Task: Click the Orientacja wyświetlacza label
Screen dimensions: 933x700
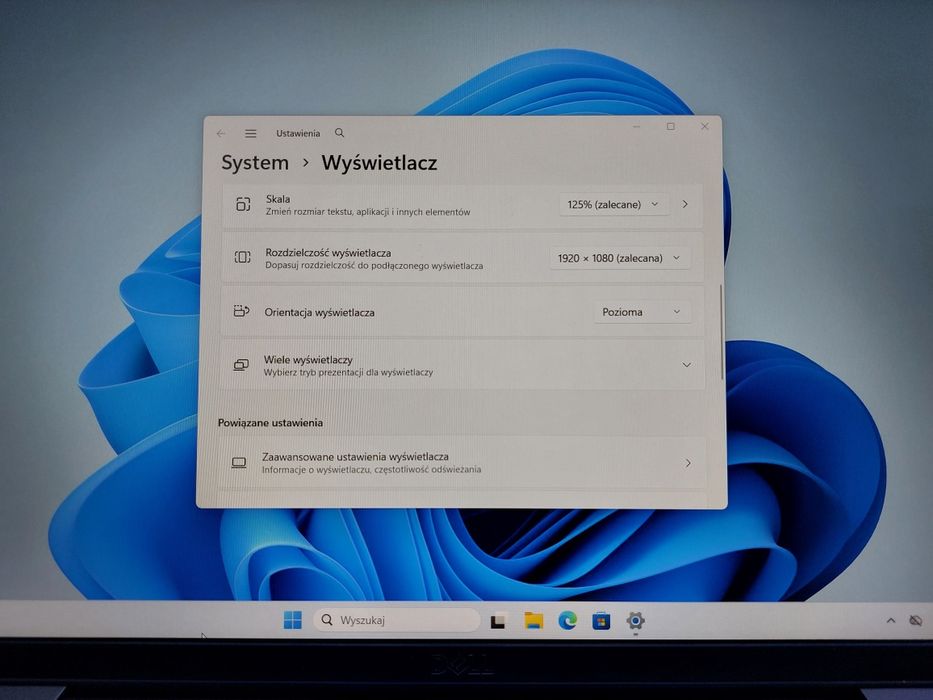Action: 320,312
